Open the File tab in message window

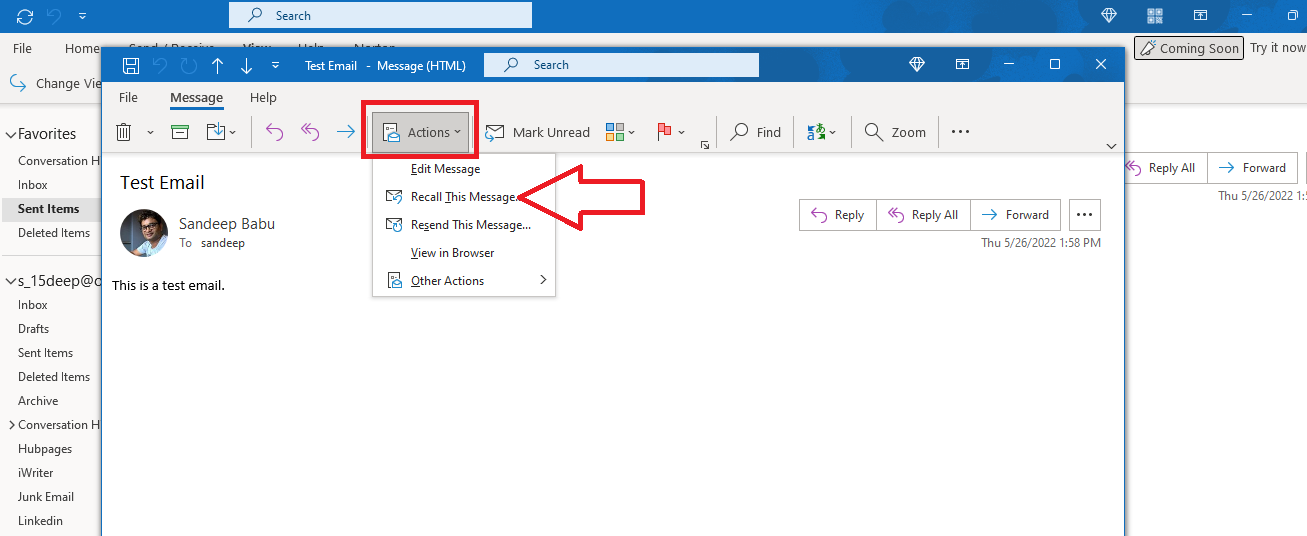(x=128, y=98)
